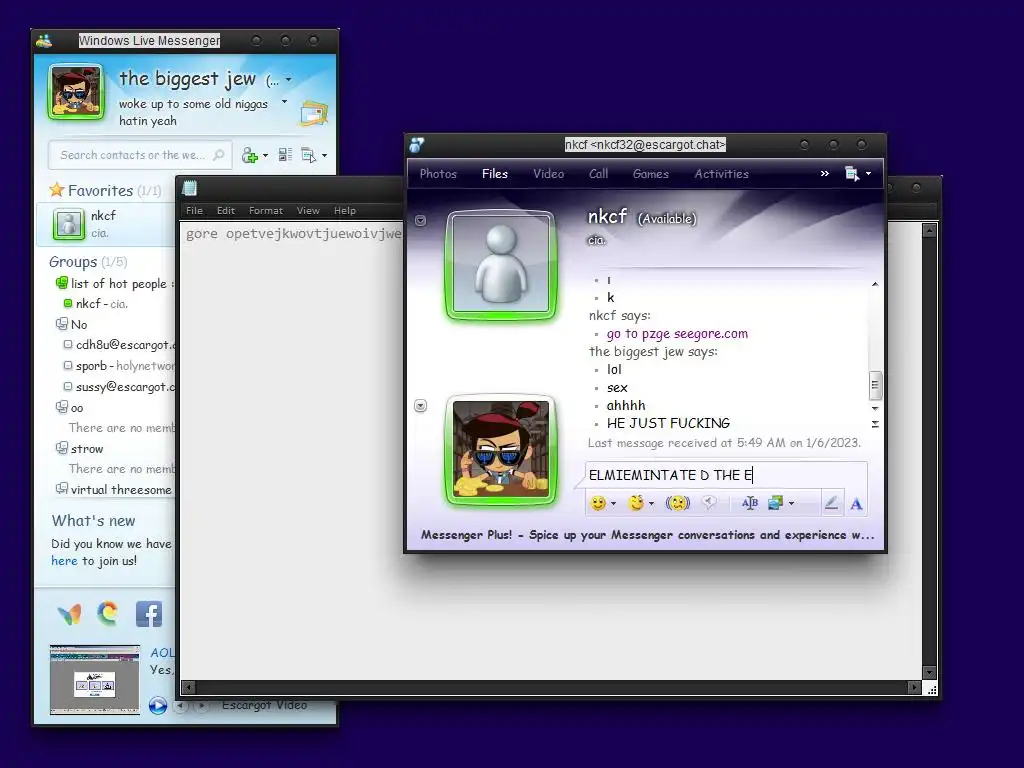
Task: Click the search magnifier icon in Messenger
Action: tap(219, 155)
